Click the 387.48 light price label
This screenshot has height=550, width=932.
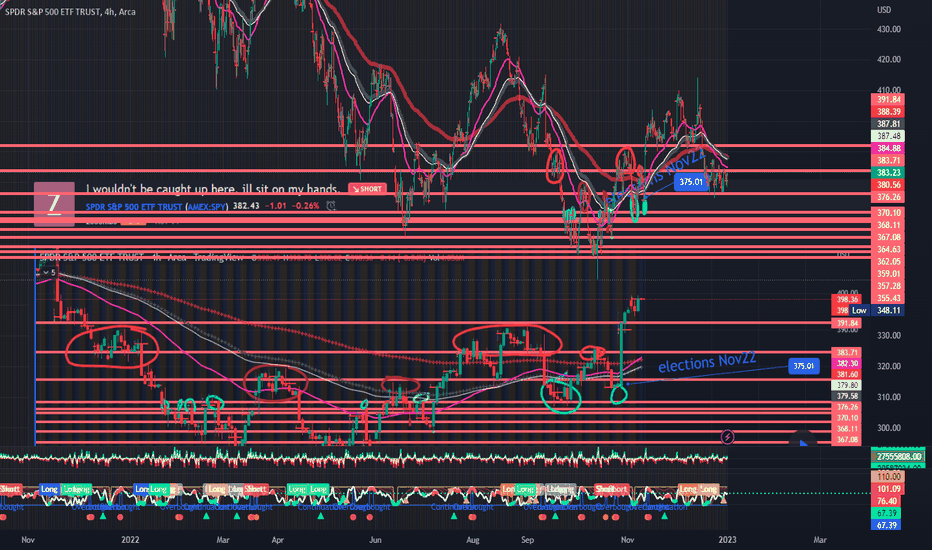(x=888, y=136)
